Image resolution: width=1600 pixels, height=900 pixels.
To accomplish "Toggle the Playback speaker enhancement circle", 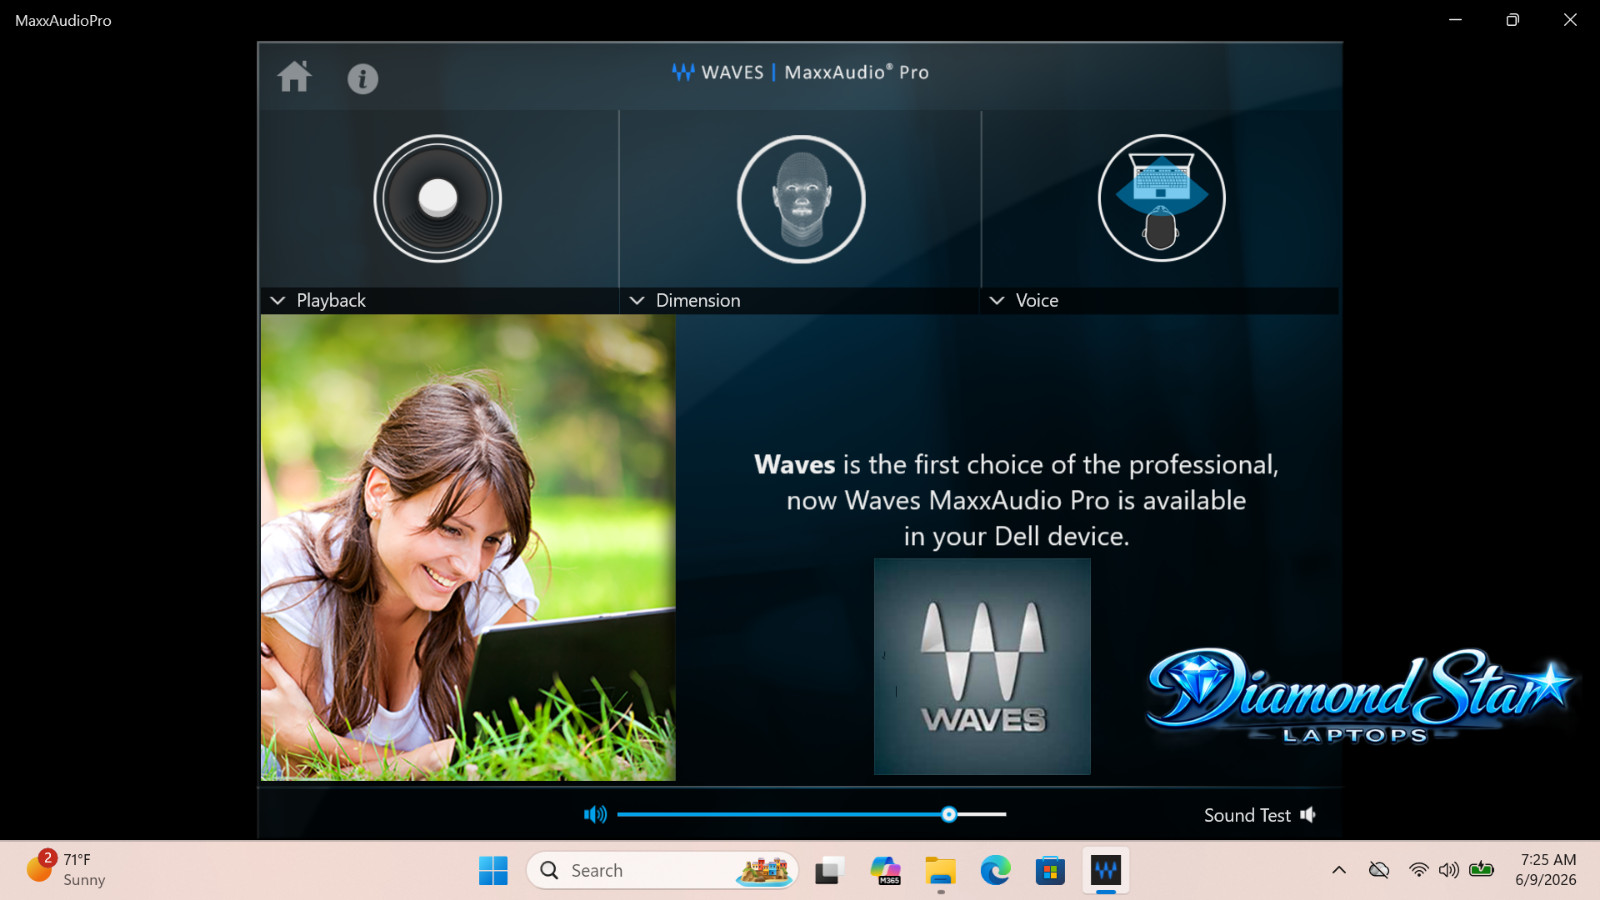I will click(438, 199).
